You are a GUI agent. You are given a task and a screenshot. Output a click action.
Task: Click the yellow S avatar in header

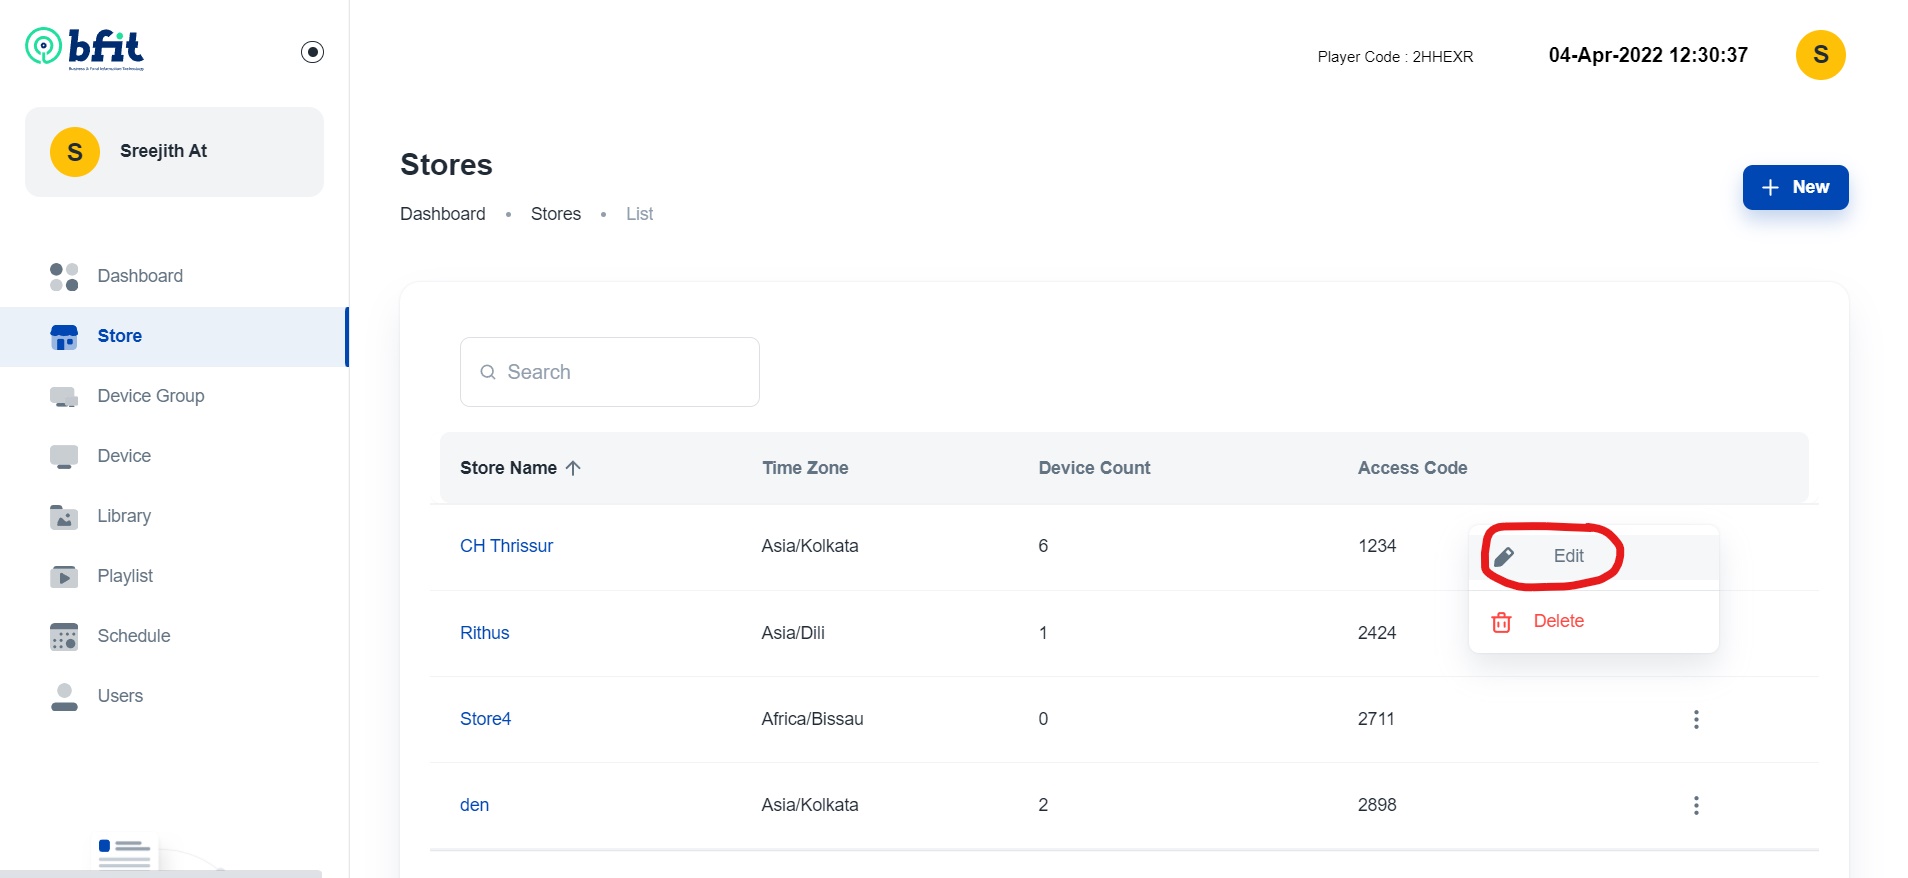tap(1820, 55)
